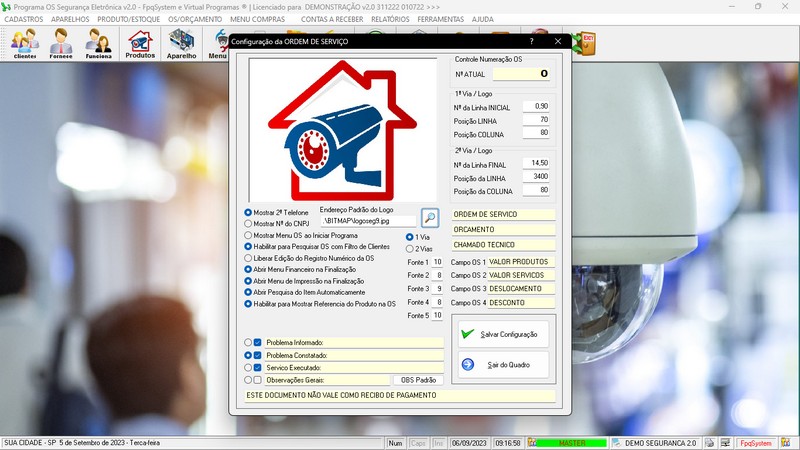Toggle Abrir Pesquisa do Item Automaticamente
This screenshot has height=450, width=800.
coord(248,292)
